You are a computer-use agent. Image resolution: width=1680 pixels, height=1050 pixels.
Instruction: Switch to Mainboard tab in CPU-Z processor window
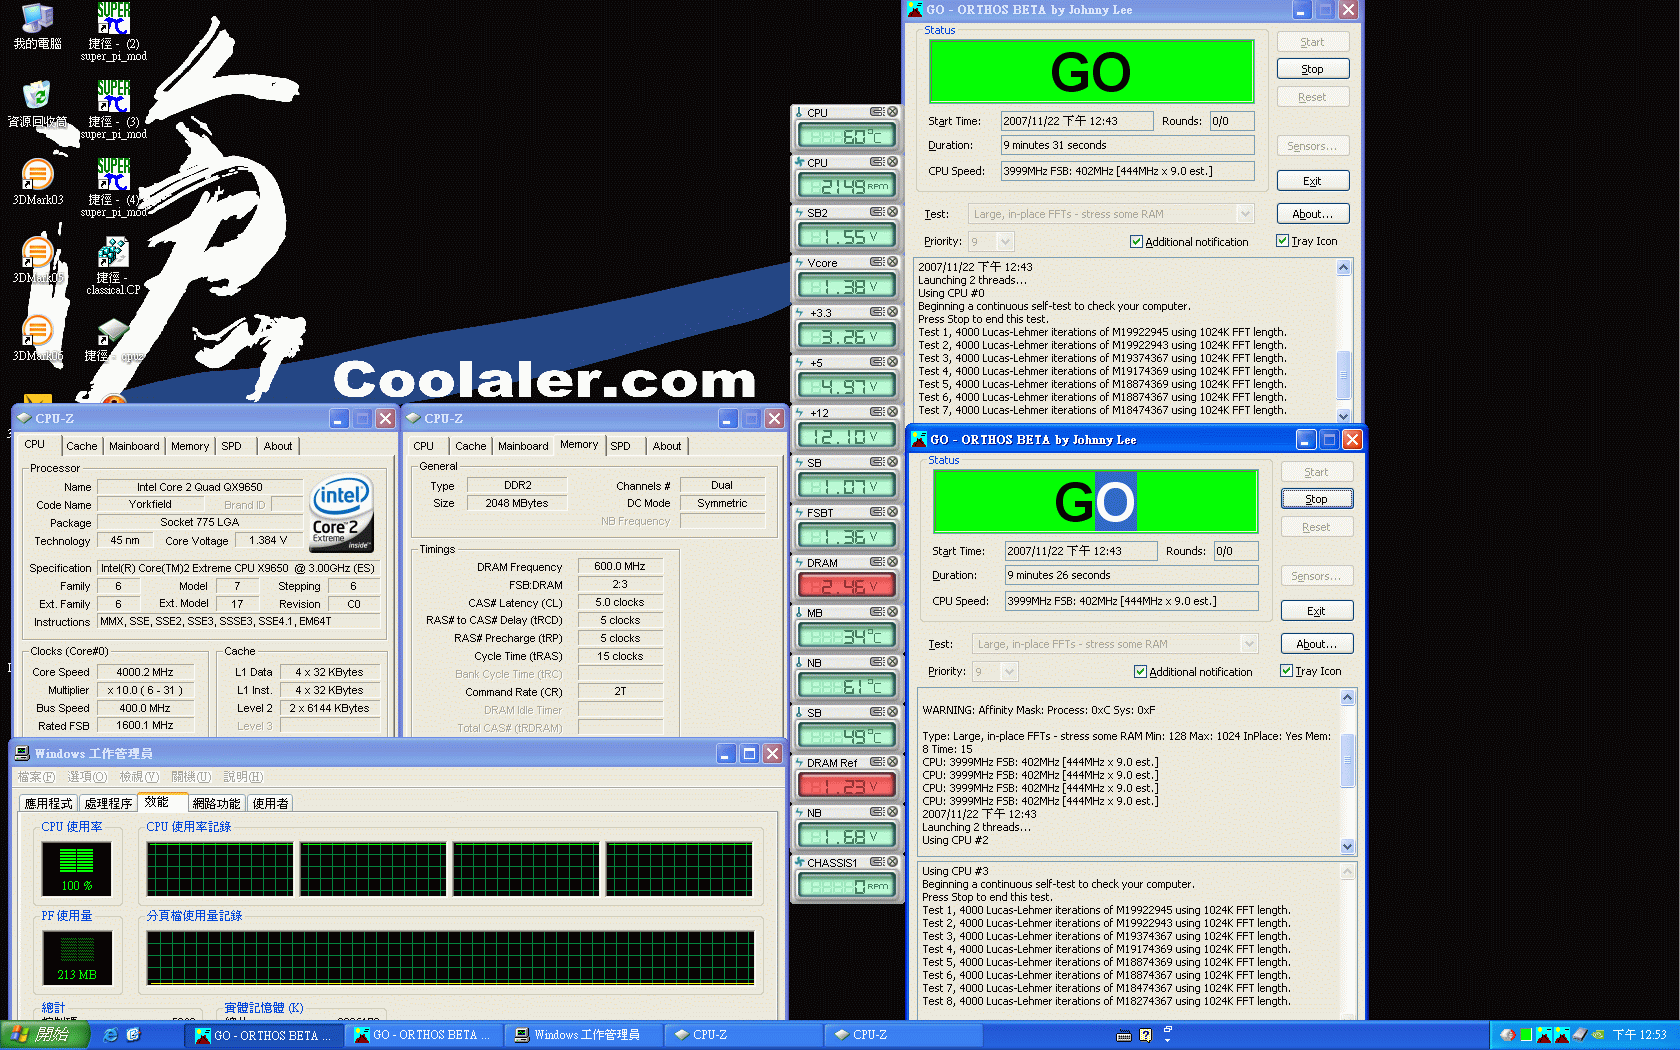[x=134, y=446]
